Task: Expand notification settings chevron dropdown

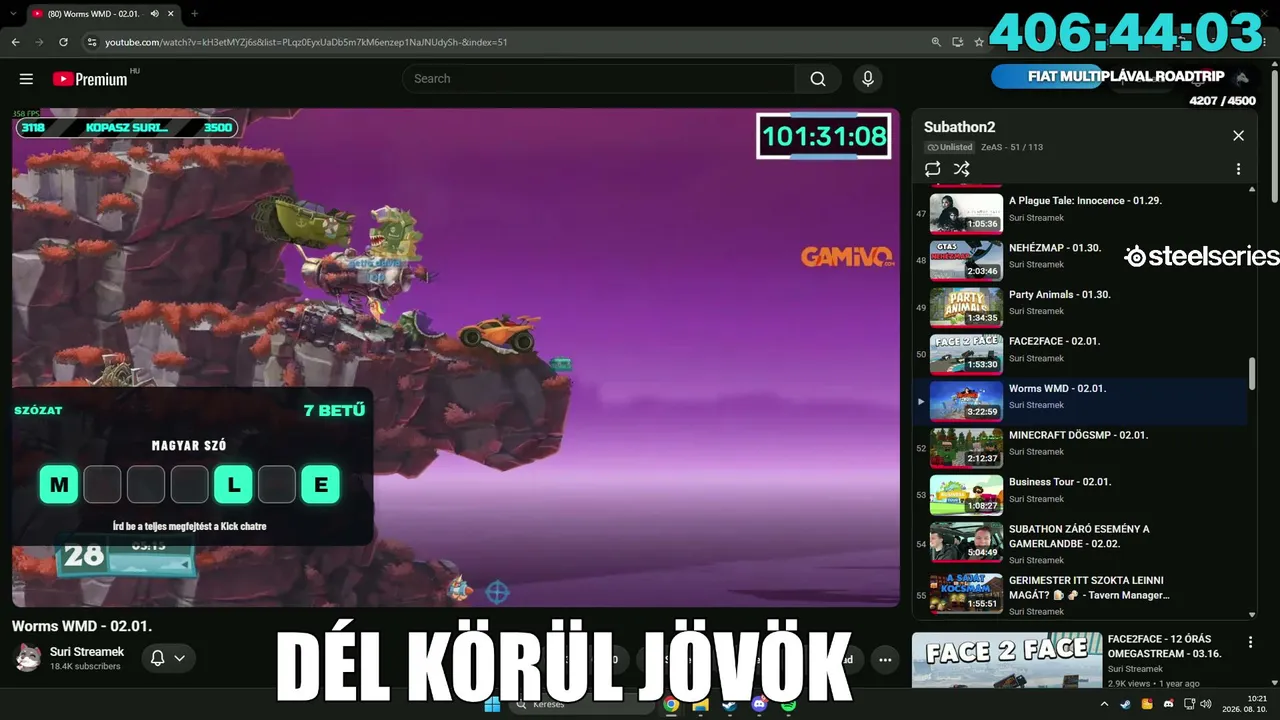Action: point(180,658)
